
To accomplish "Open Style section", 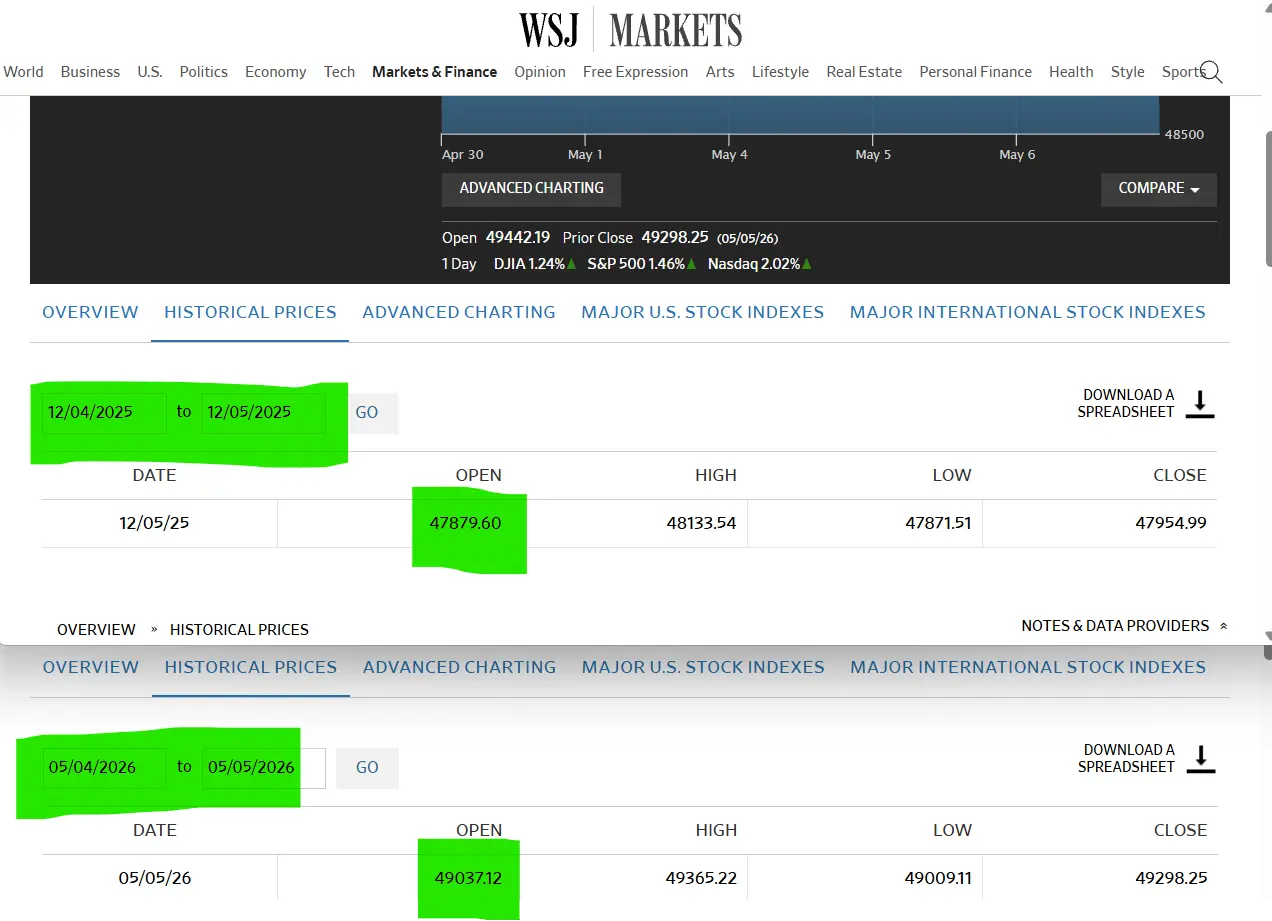I will click(x=1127, y=72).
